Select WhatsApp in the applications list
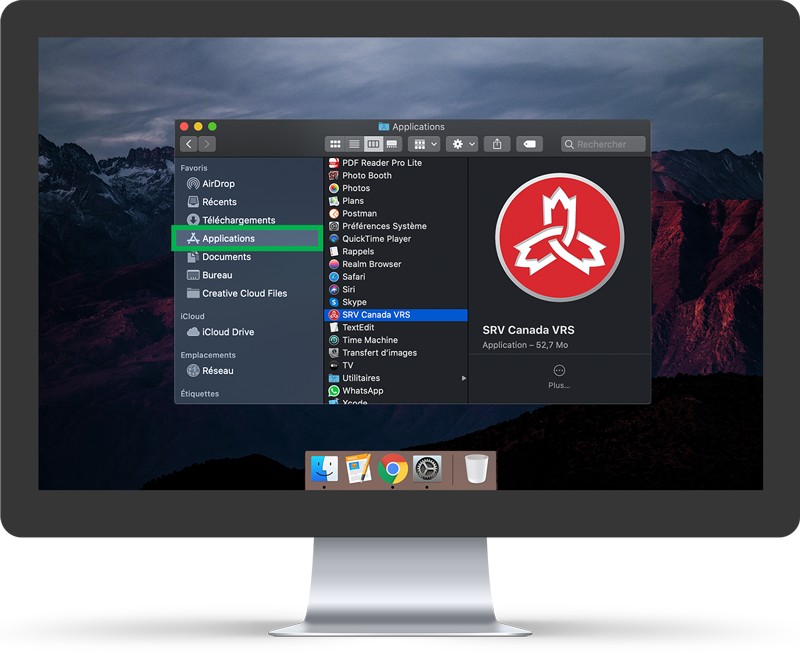This screenshot has width=800, height=653. (x=396, y=391)
